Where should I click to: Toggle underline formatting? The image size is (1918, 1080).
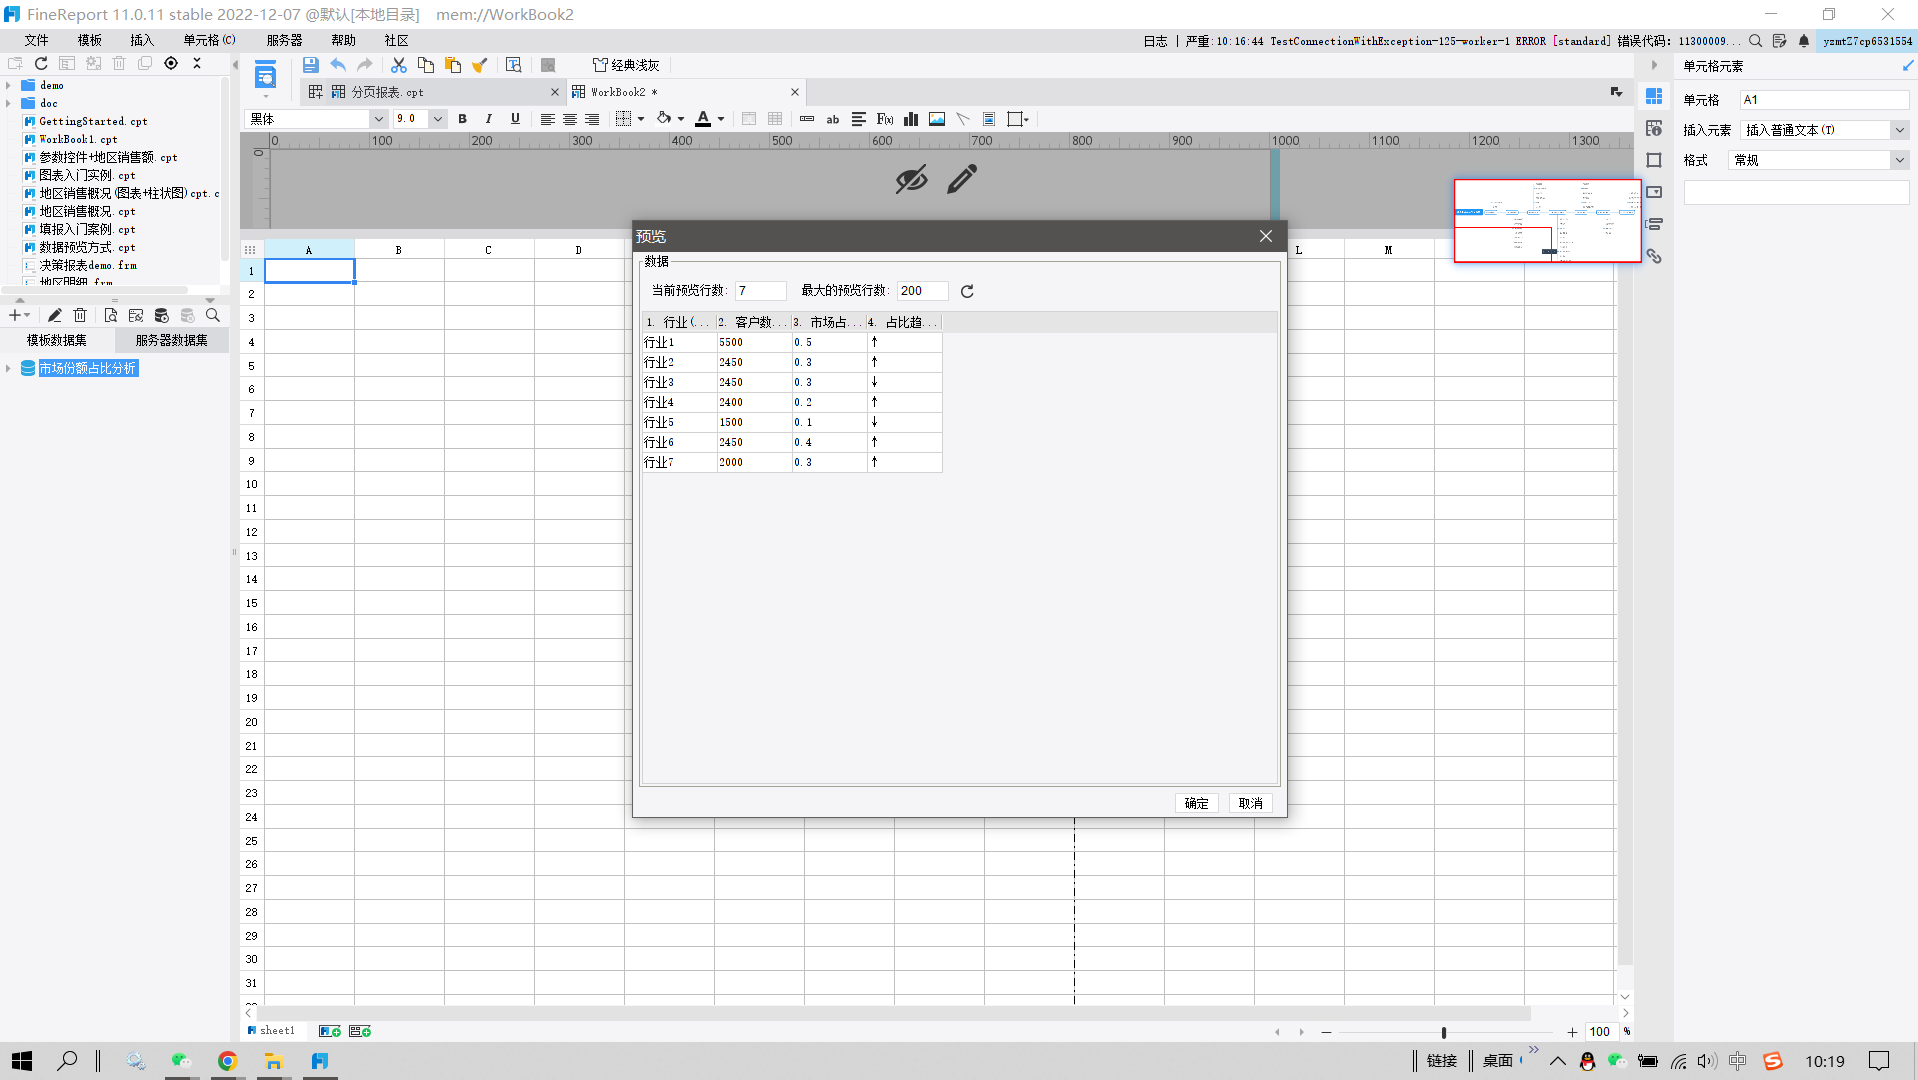pyautogui.click(x=515, y=119)
